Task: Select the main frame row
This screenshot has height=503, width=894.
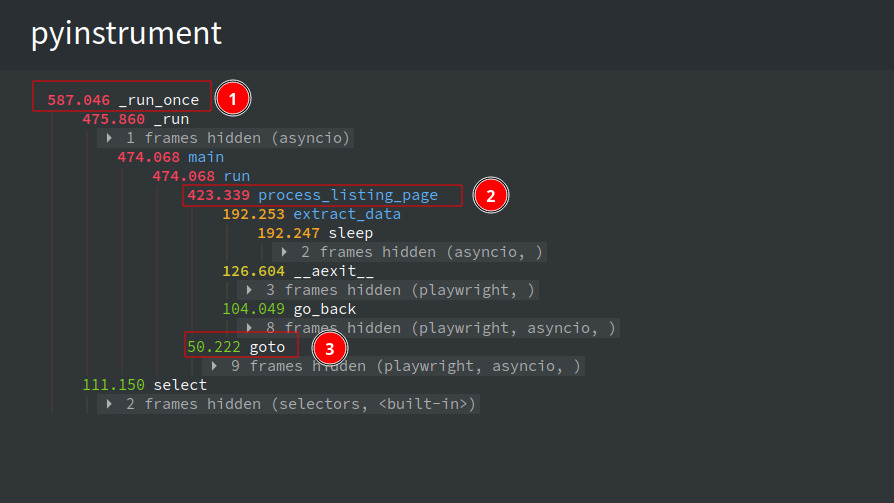Action: coord(170,157)
